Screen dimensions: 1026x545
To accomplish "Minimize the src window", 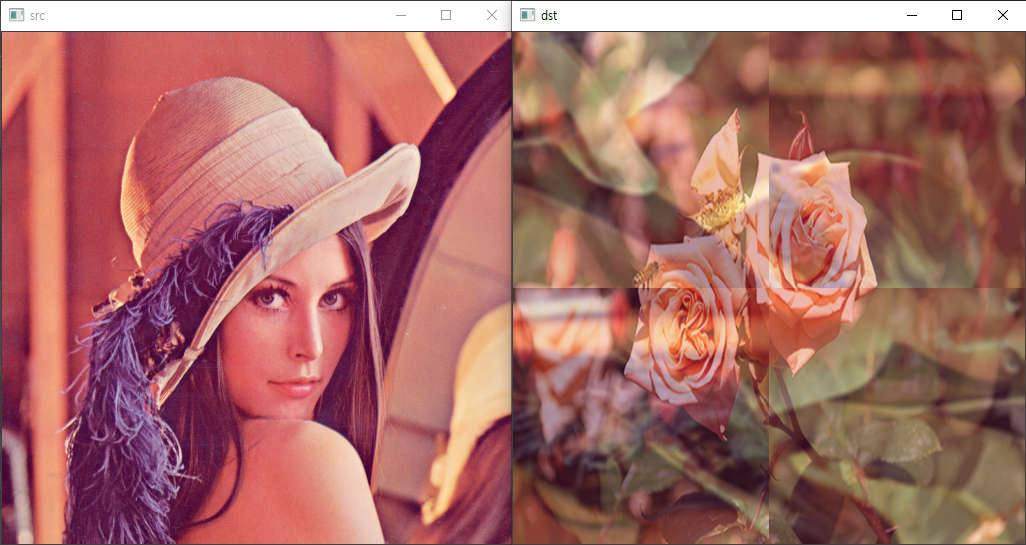I will pyautogui.click(x=401, y=15).
